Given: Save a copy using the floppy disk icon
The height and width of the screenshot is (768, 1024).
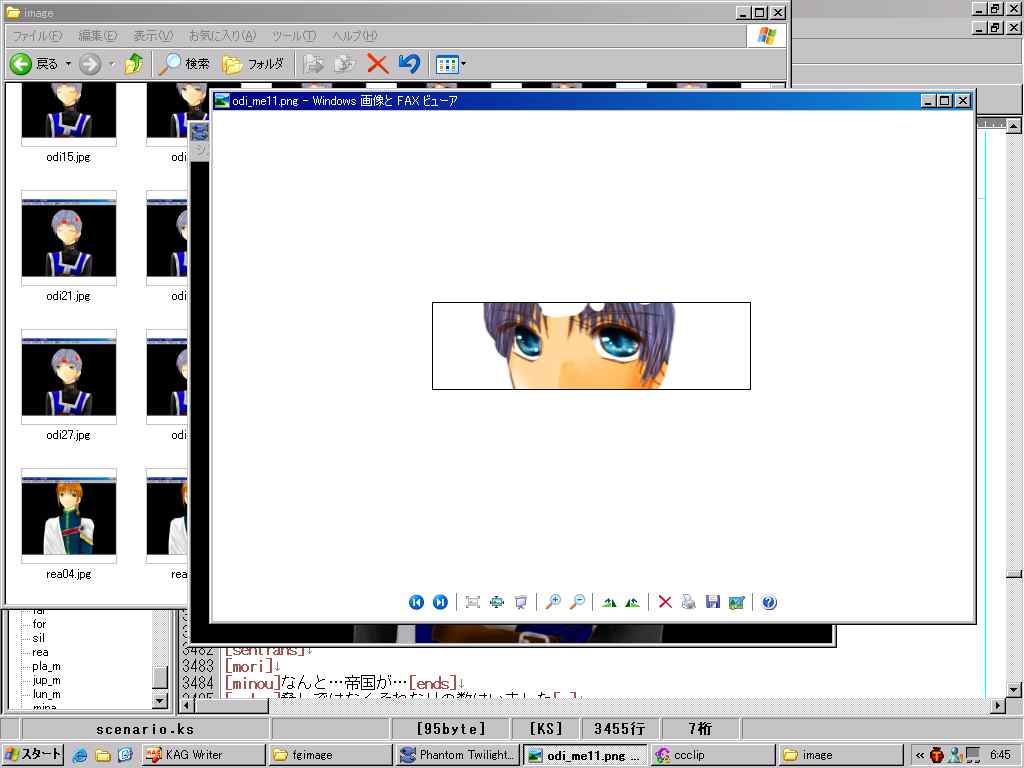Looking at the screenshot, I should point(712,602).
